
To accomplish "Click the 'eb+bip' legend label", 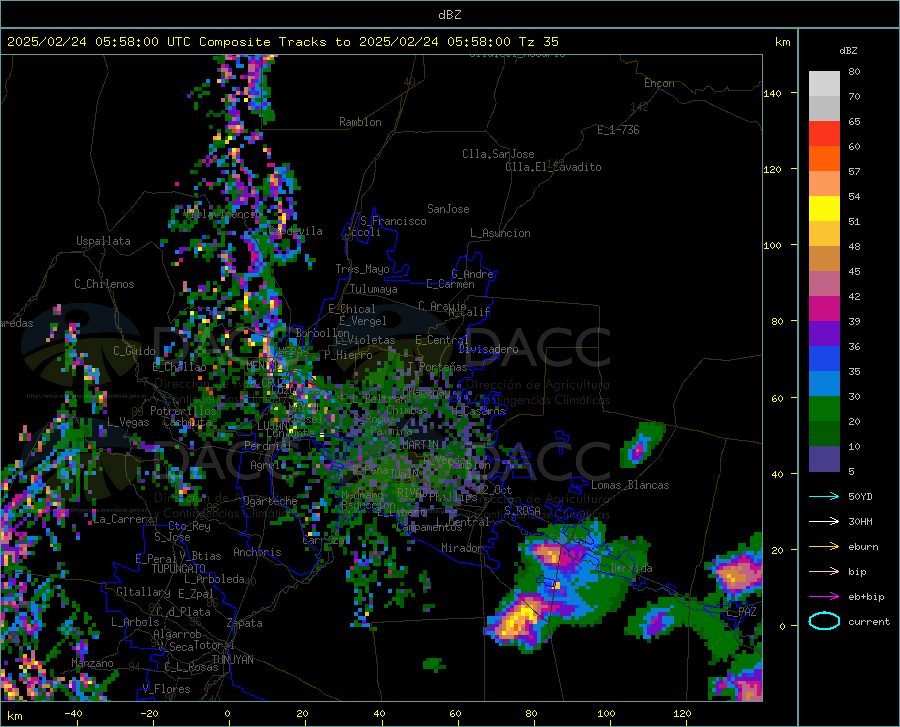I will [866, 597].
